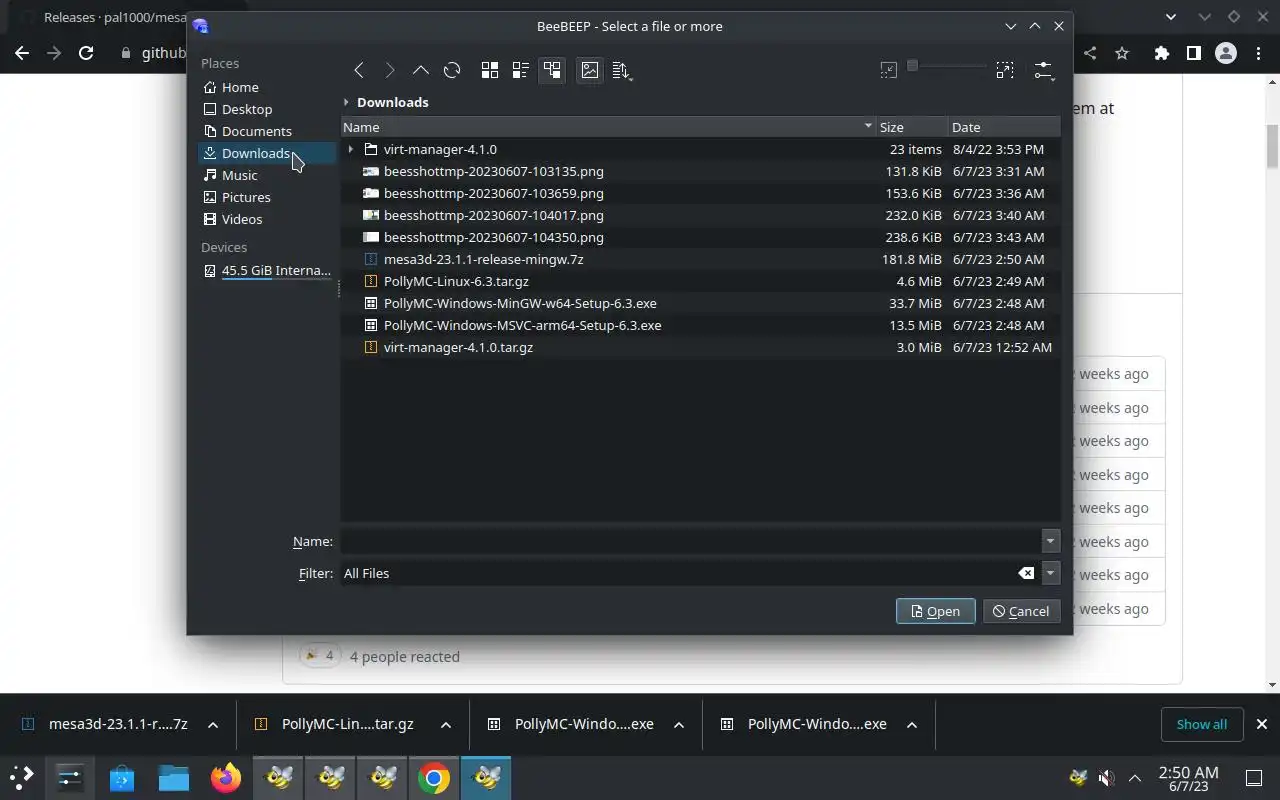
Task: Switch to Detailed tree view mode
Action: [x=552, y=70]
